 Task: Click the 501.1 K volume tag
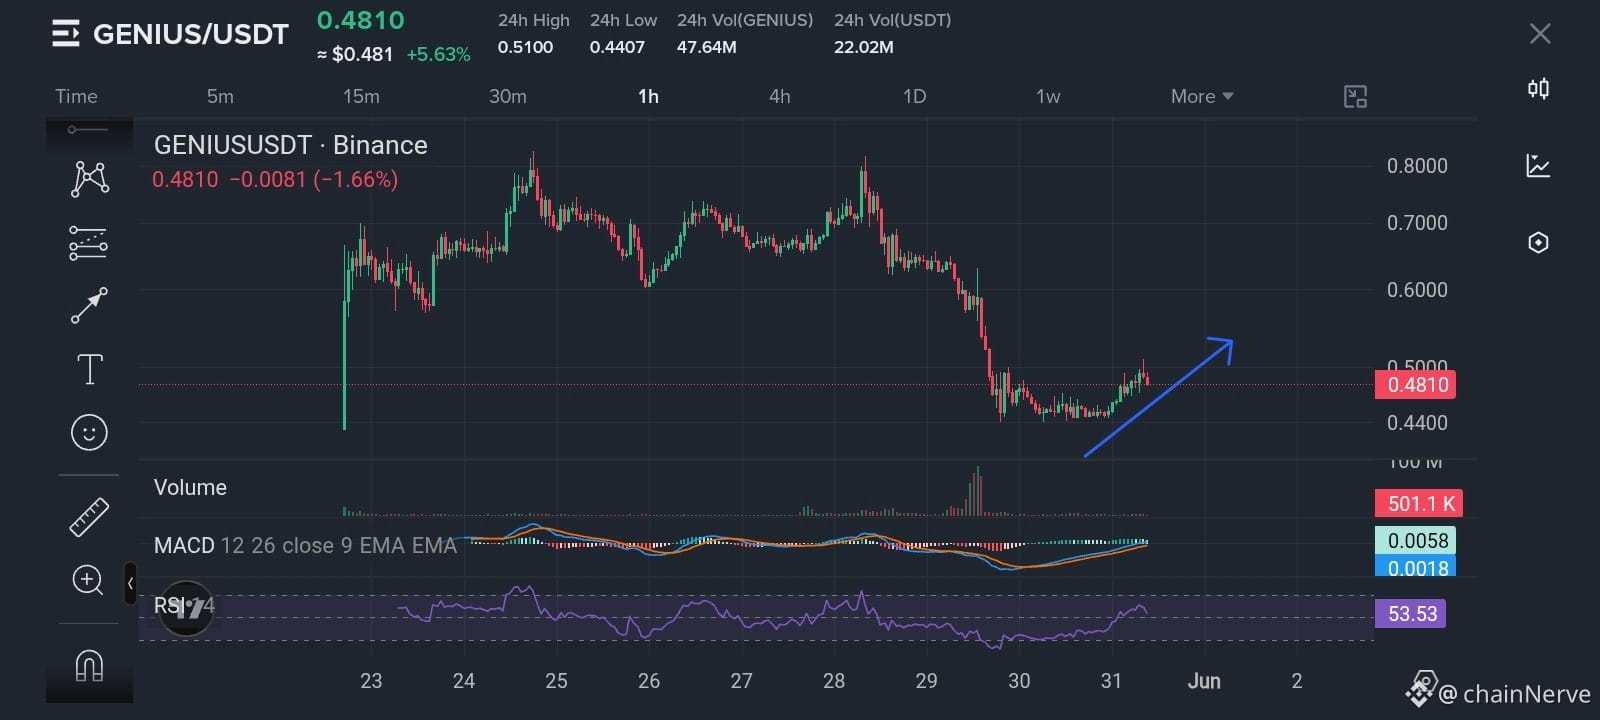pyautogui.click(x=1418, y=504)
